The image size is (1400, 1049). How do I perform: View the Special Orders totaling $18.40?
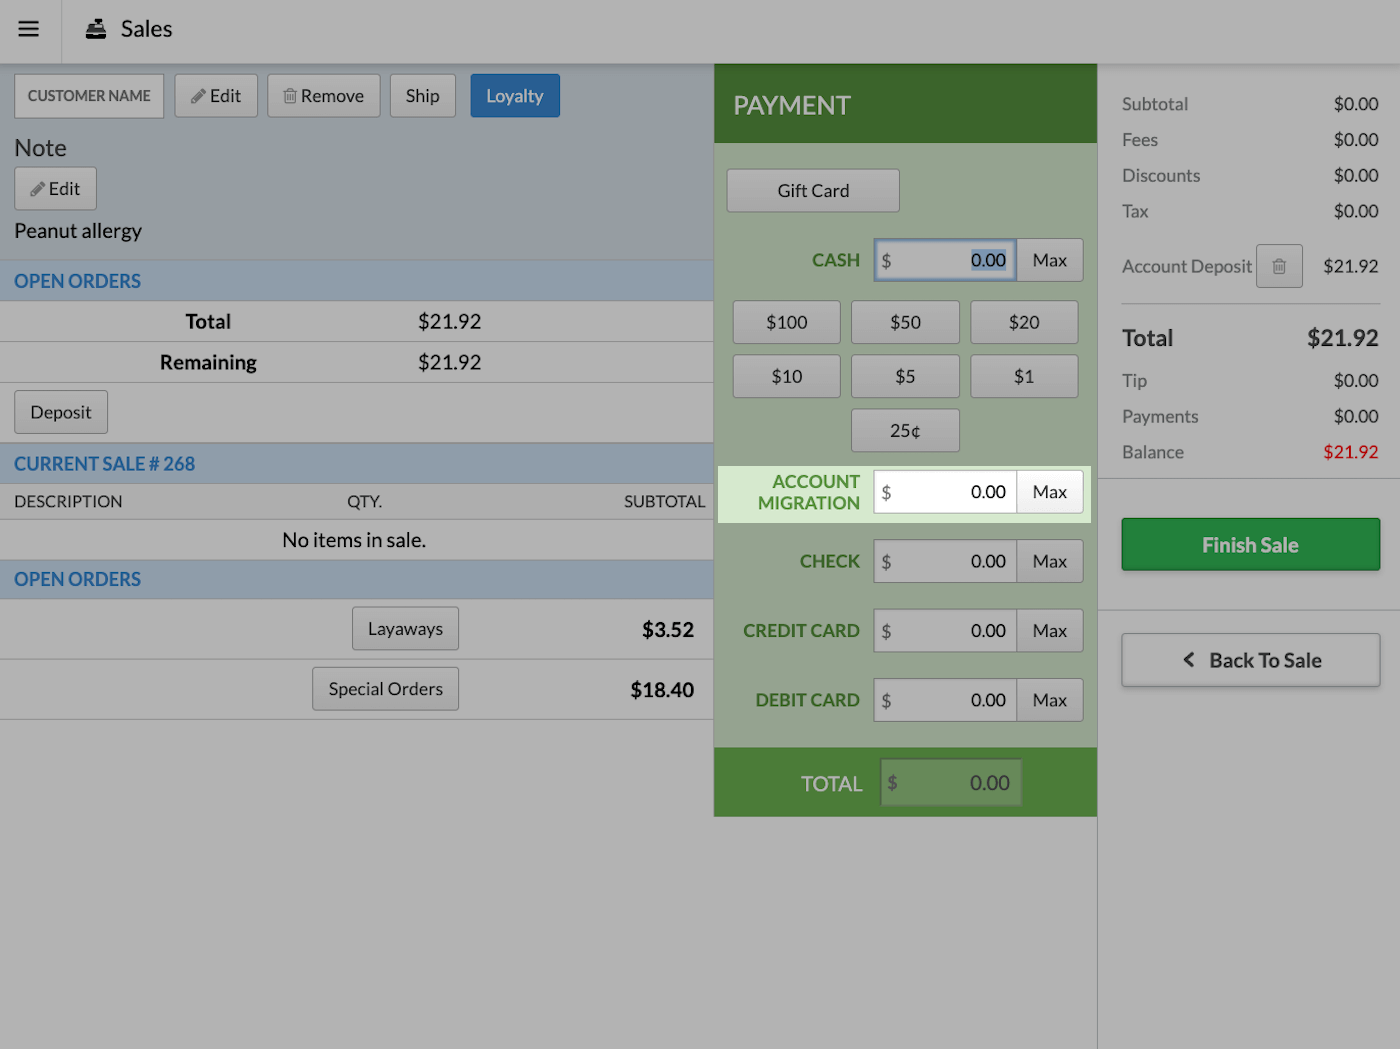[385, 688]
